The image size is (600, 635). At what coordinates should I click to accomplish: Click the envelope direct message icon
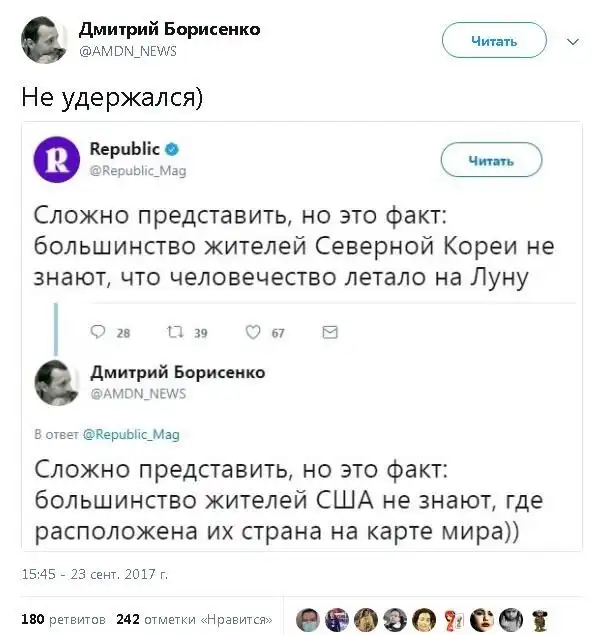[330, 332]
